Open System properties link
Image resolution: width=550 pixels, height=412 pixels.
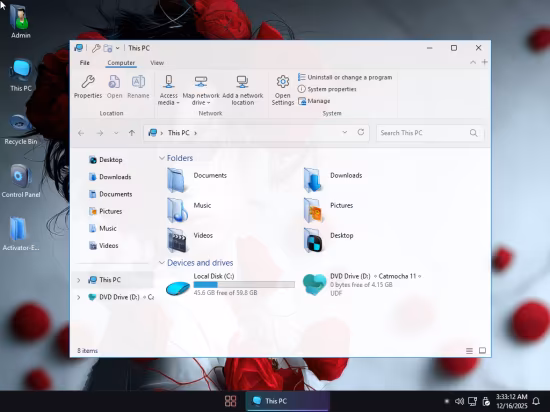pyautogui.click(x=327, y=89)
